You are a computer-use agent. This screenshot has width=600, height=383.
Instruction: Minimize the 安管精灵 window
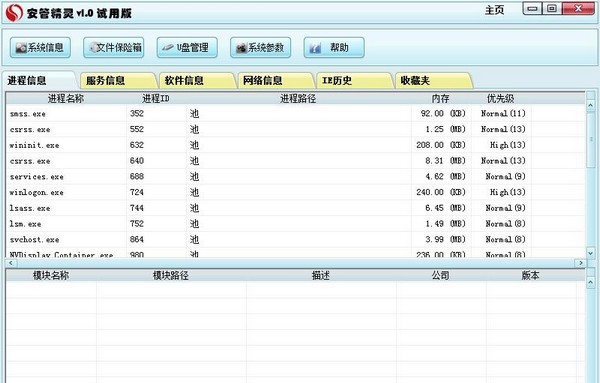click(532, 8)
